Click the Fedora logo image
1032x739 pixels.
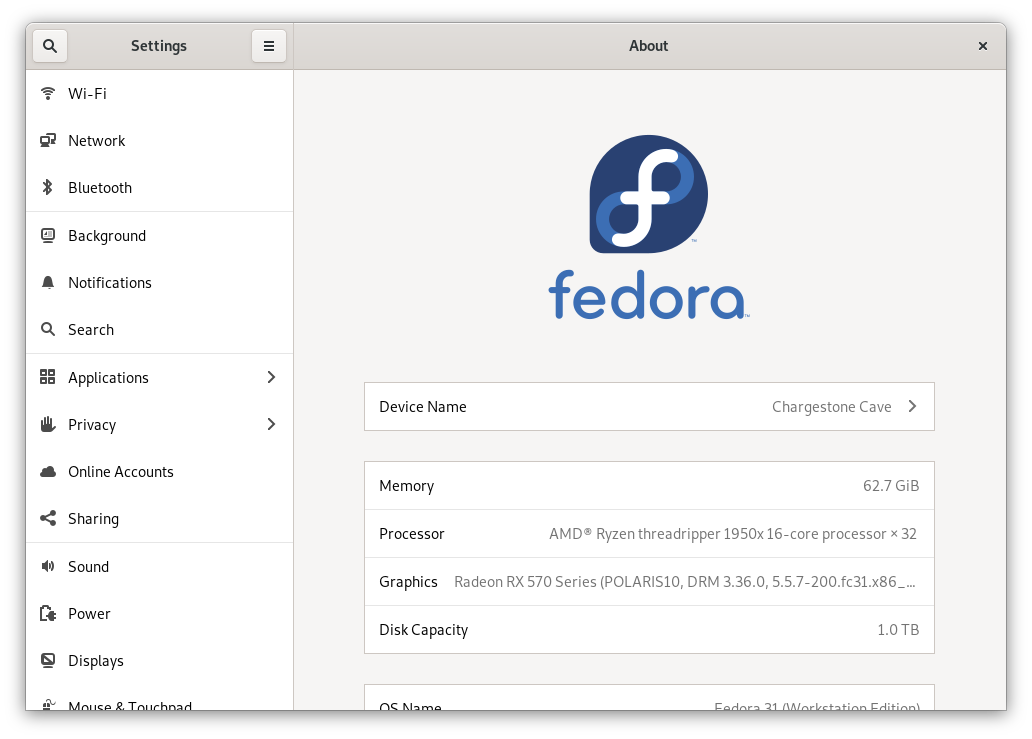649,227
